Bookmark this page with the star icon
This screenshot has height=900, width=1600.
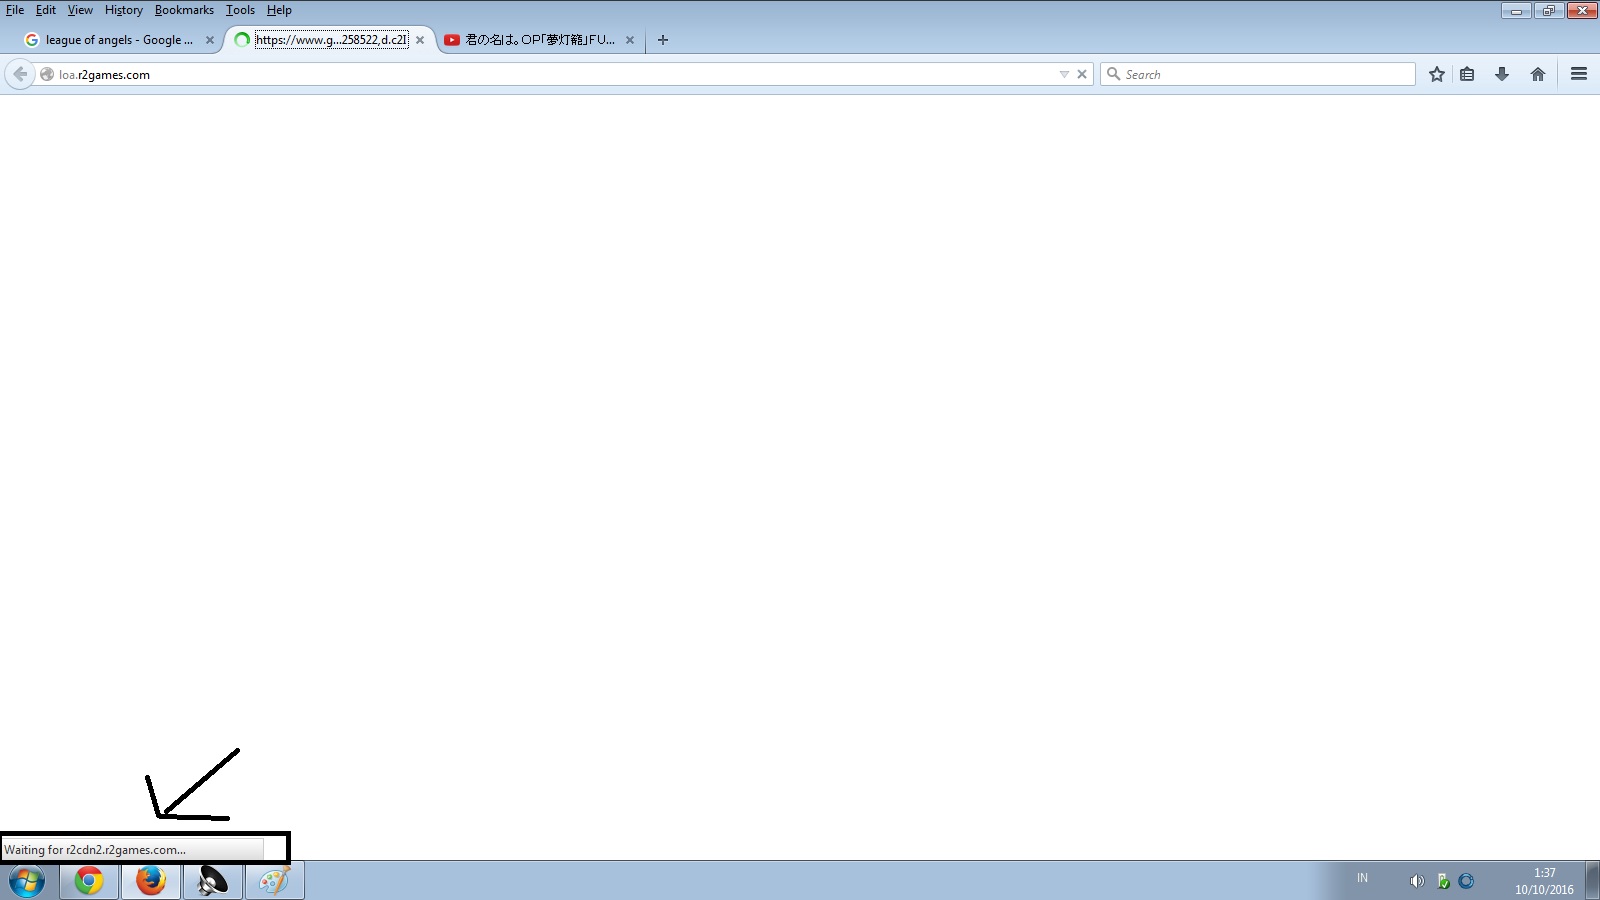pyautogui.click(x=1437, y=74)
